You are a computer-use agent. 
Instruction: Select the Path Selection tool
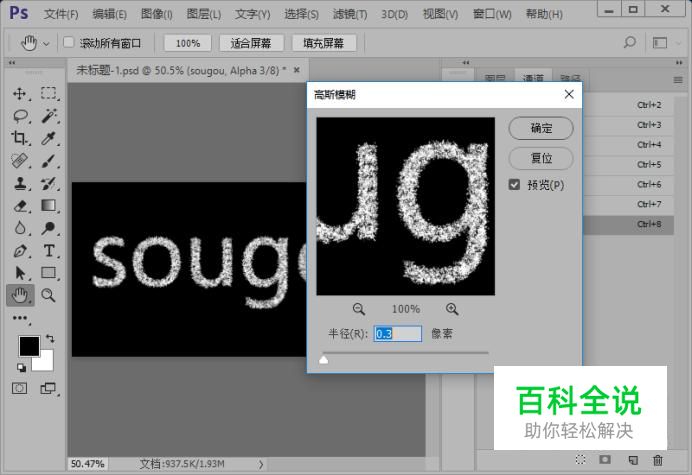point(20,273)
